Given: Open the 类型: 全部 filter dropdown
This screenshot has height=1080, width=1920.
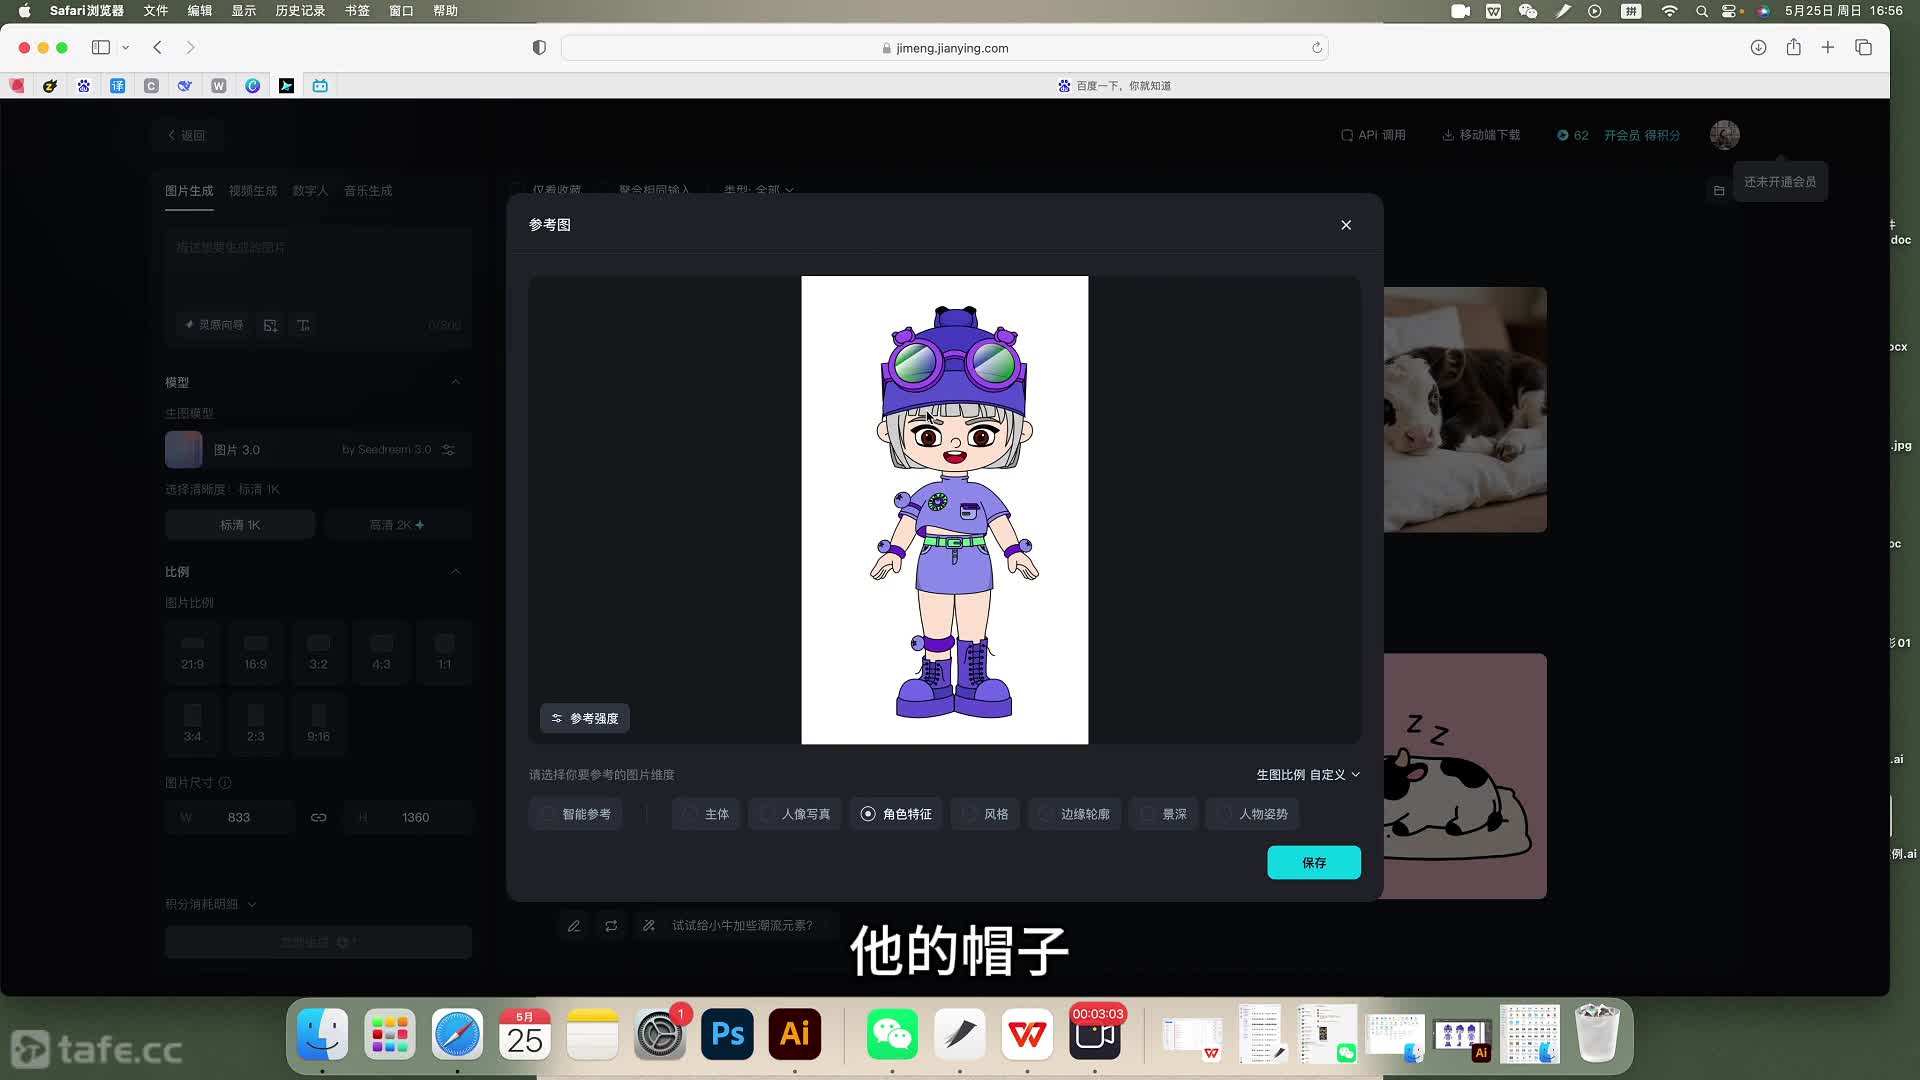Looking at the screenshot, I should pos(759,188).
